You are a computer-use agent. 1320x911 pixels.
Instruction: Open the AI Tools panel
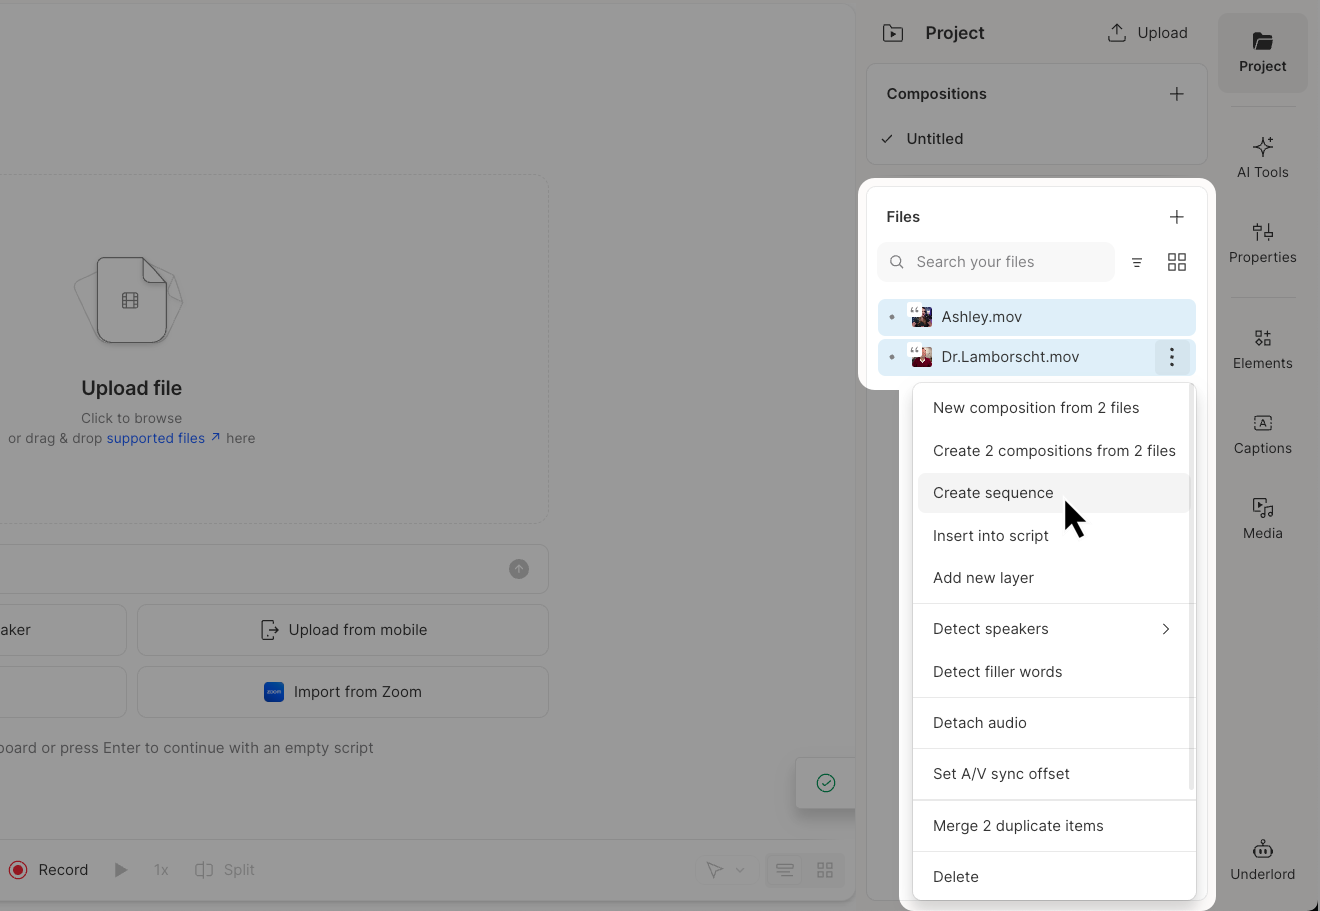tap(1262, 157)
